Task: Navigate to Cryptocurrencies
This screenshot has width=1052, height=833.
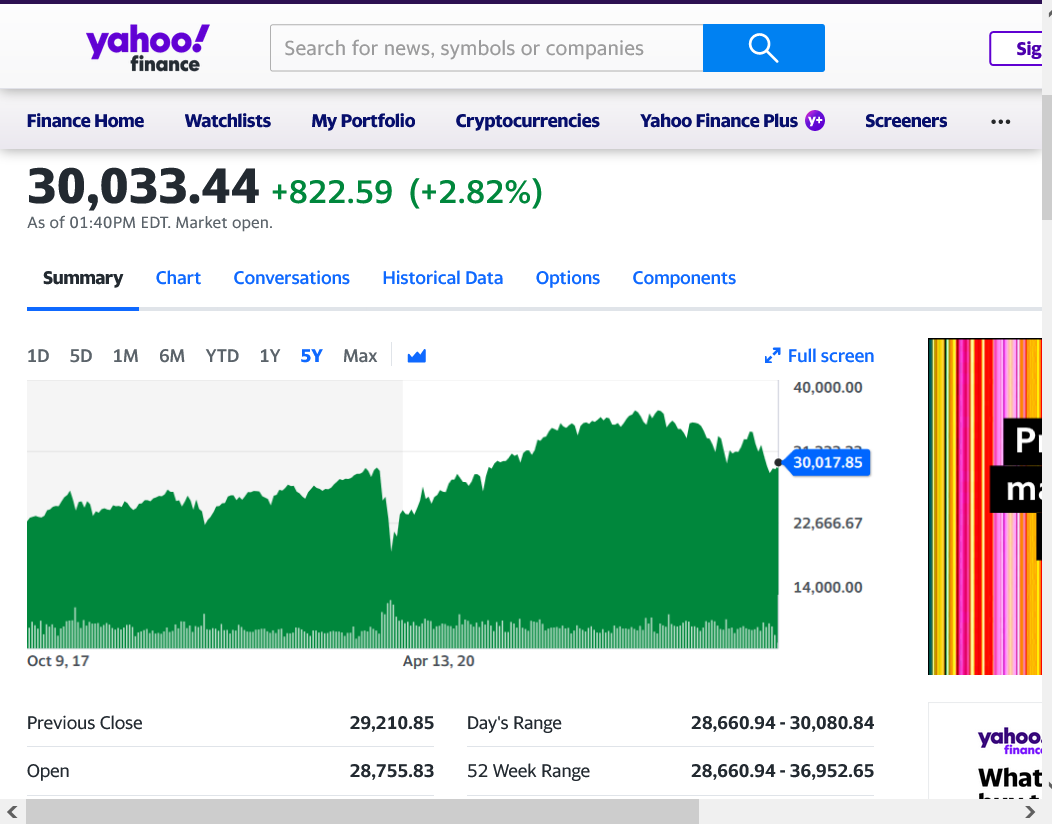Action: coord(527,121)
